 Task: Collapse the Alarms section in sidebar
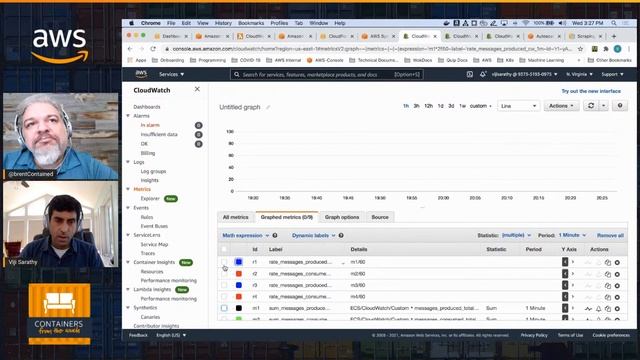click(x=128, y=116)
